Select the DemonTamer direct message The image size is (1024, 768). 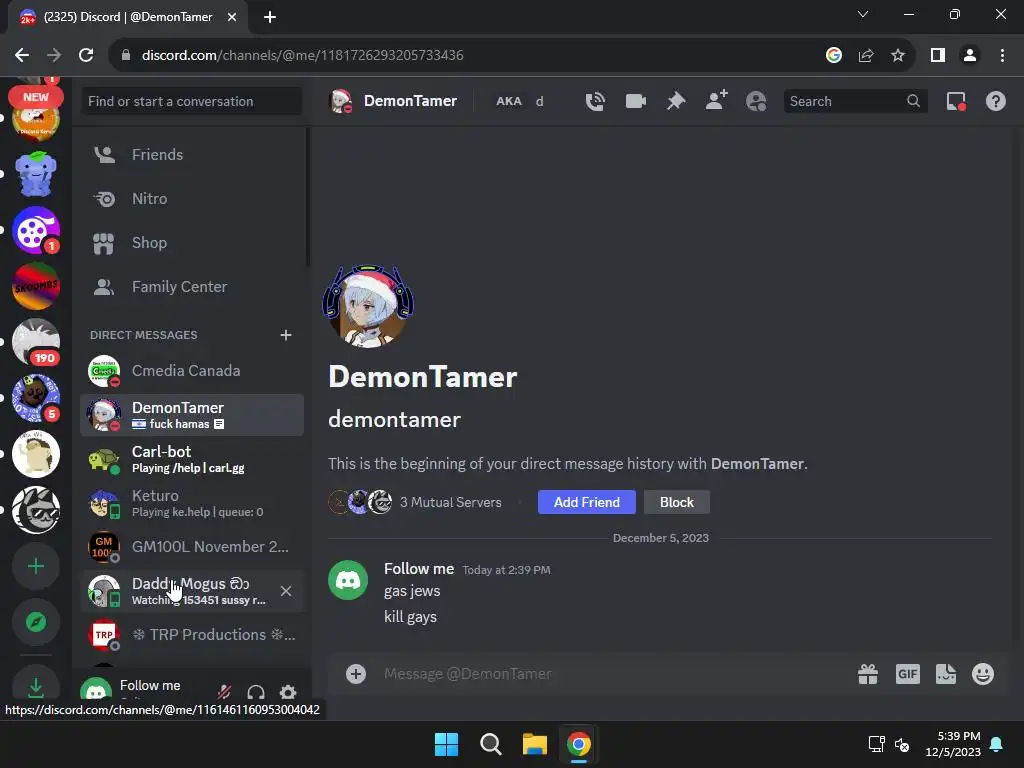click(x=192, y=415)
